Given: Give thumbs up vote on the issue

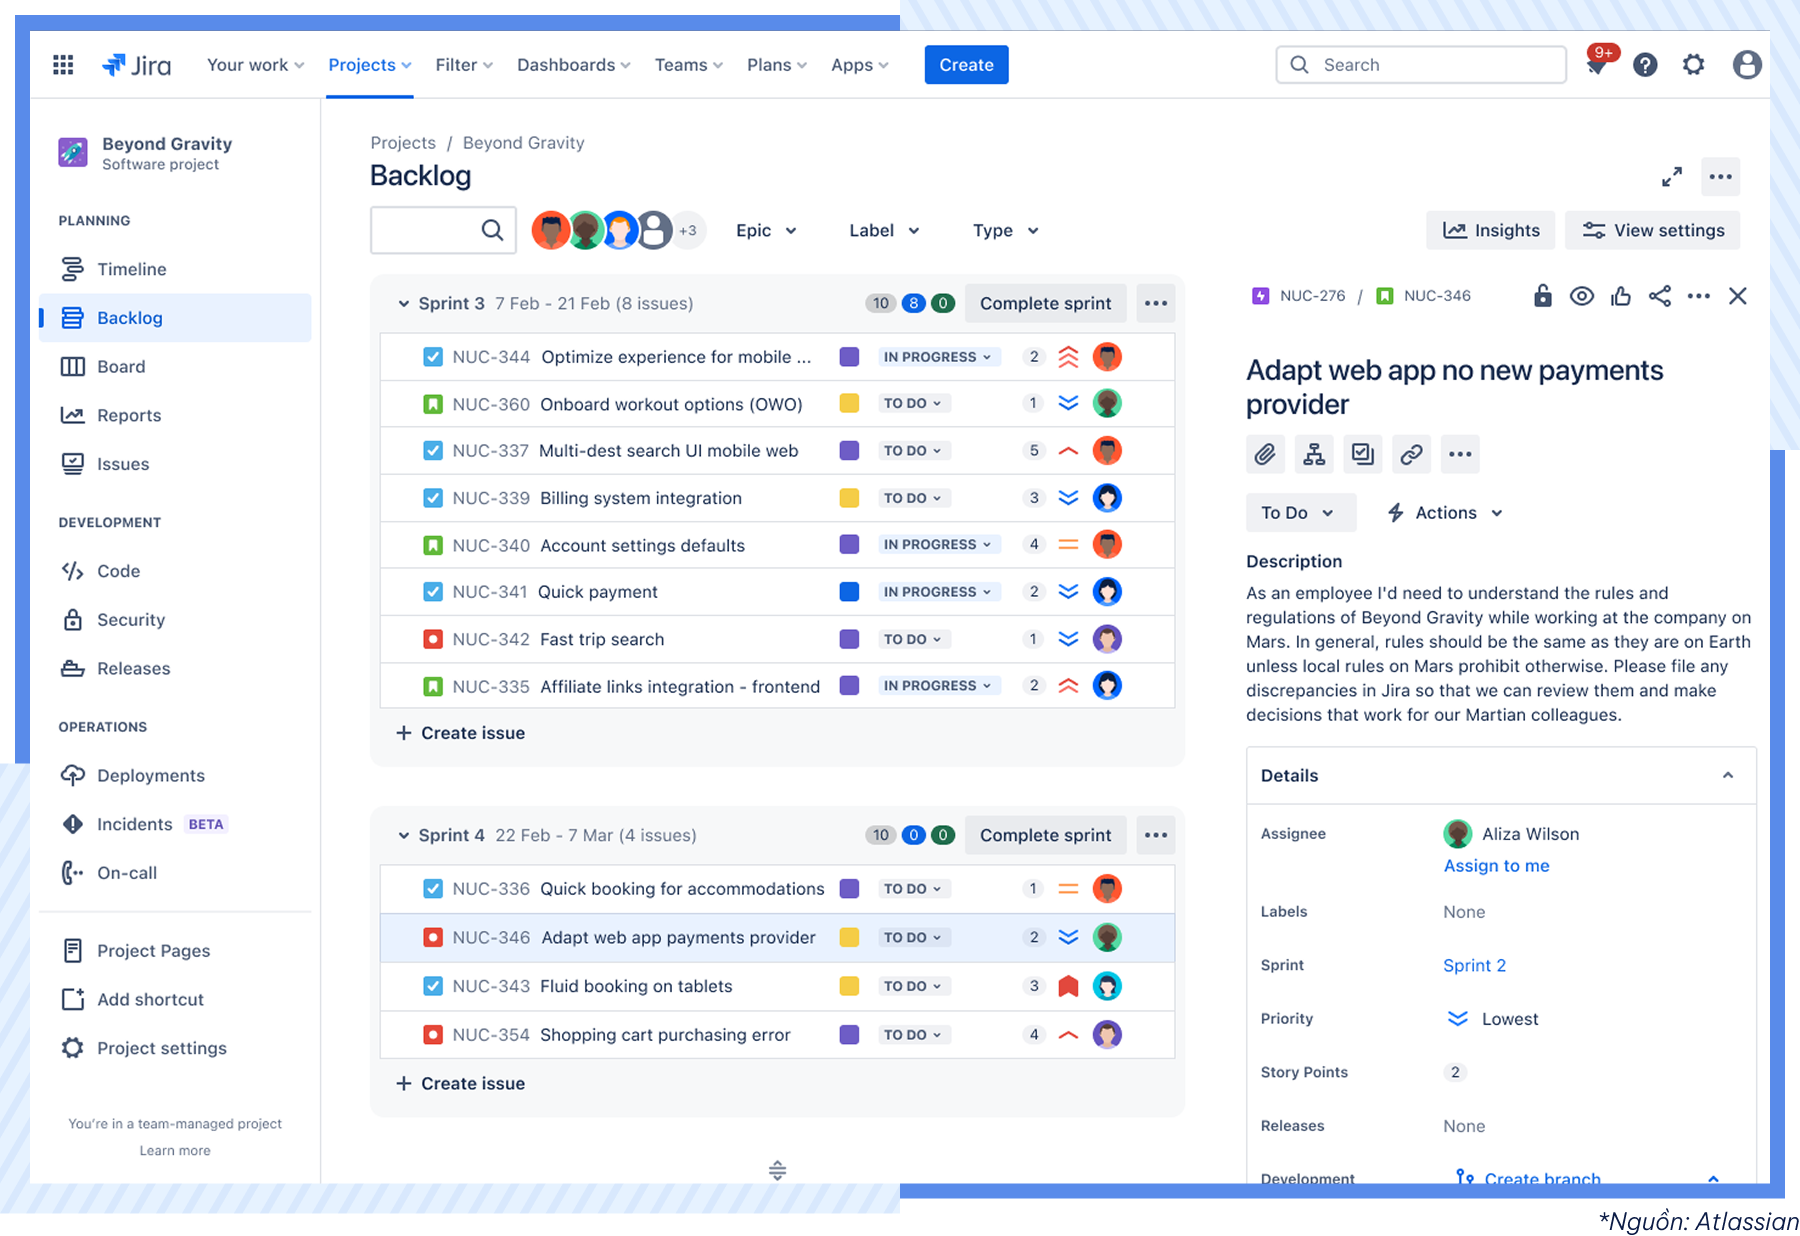Looking at the screenshot, I should coord(1621,296).
